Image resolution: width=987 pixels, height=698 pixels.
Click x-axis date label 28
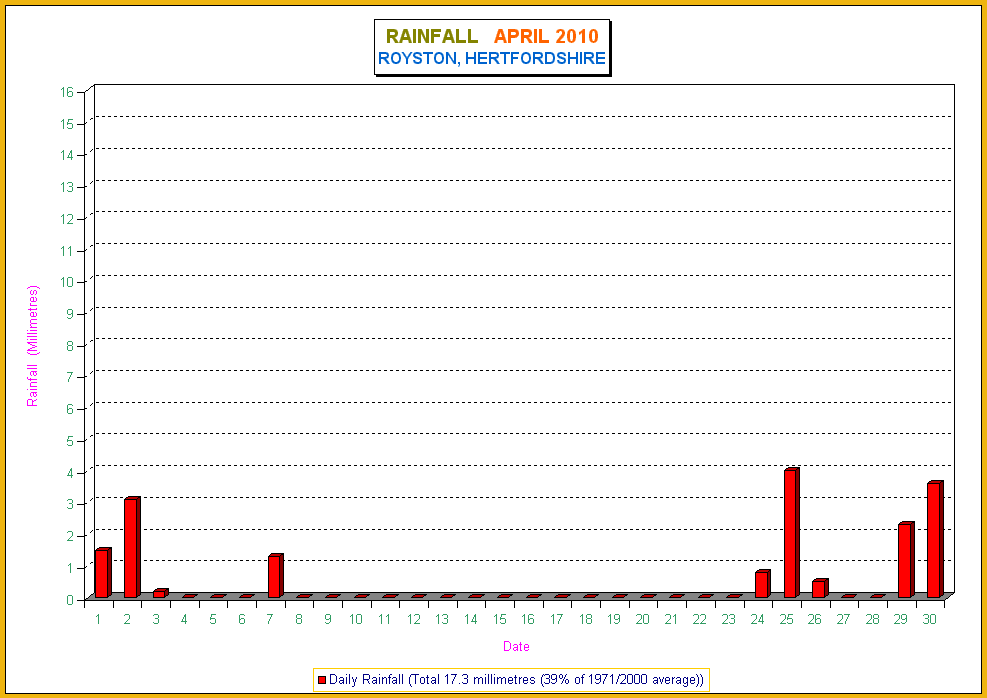872,619
